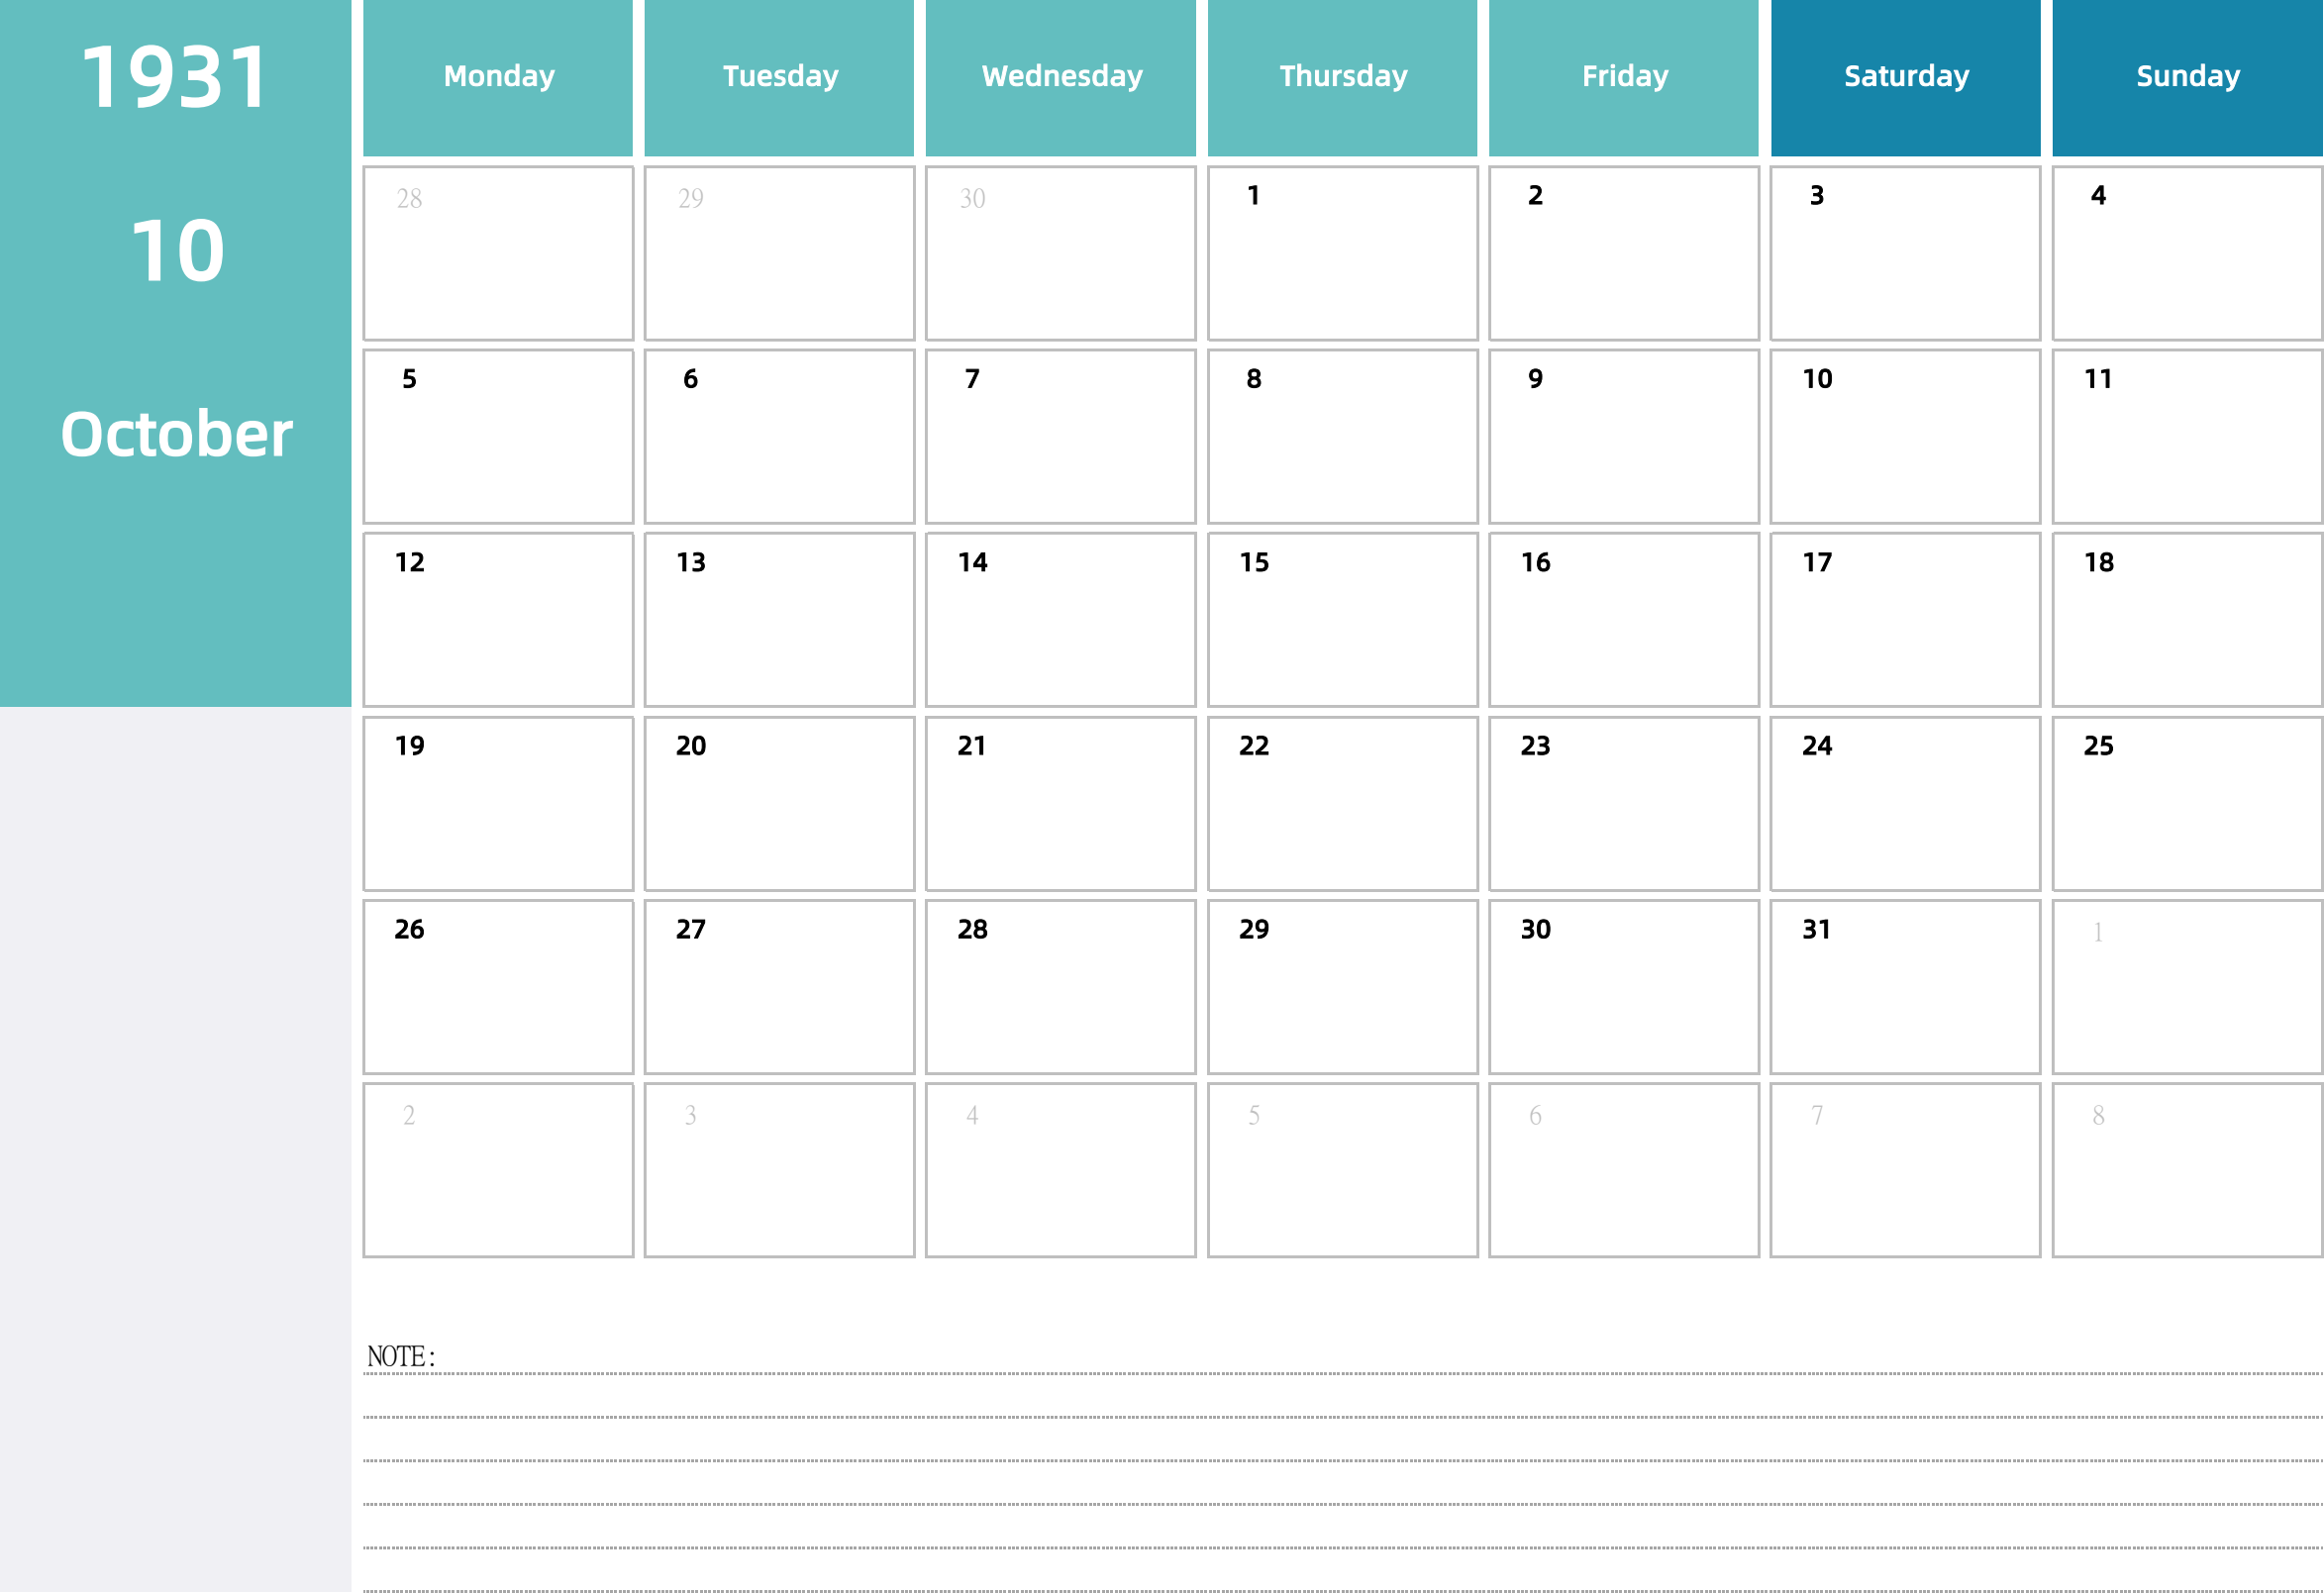Select October 19 Monday cell
Viewport: 2324px width, 1593px height.
coord(500,804)
